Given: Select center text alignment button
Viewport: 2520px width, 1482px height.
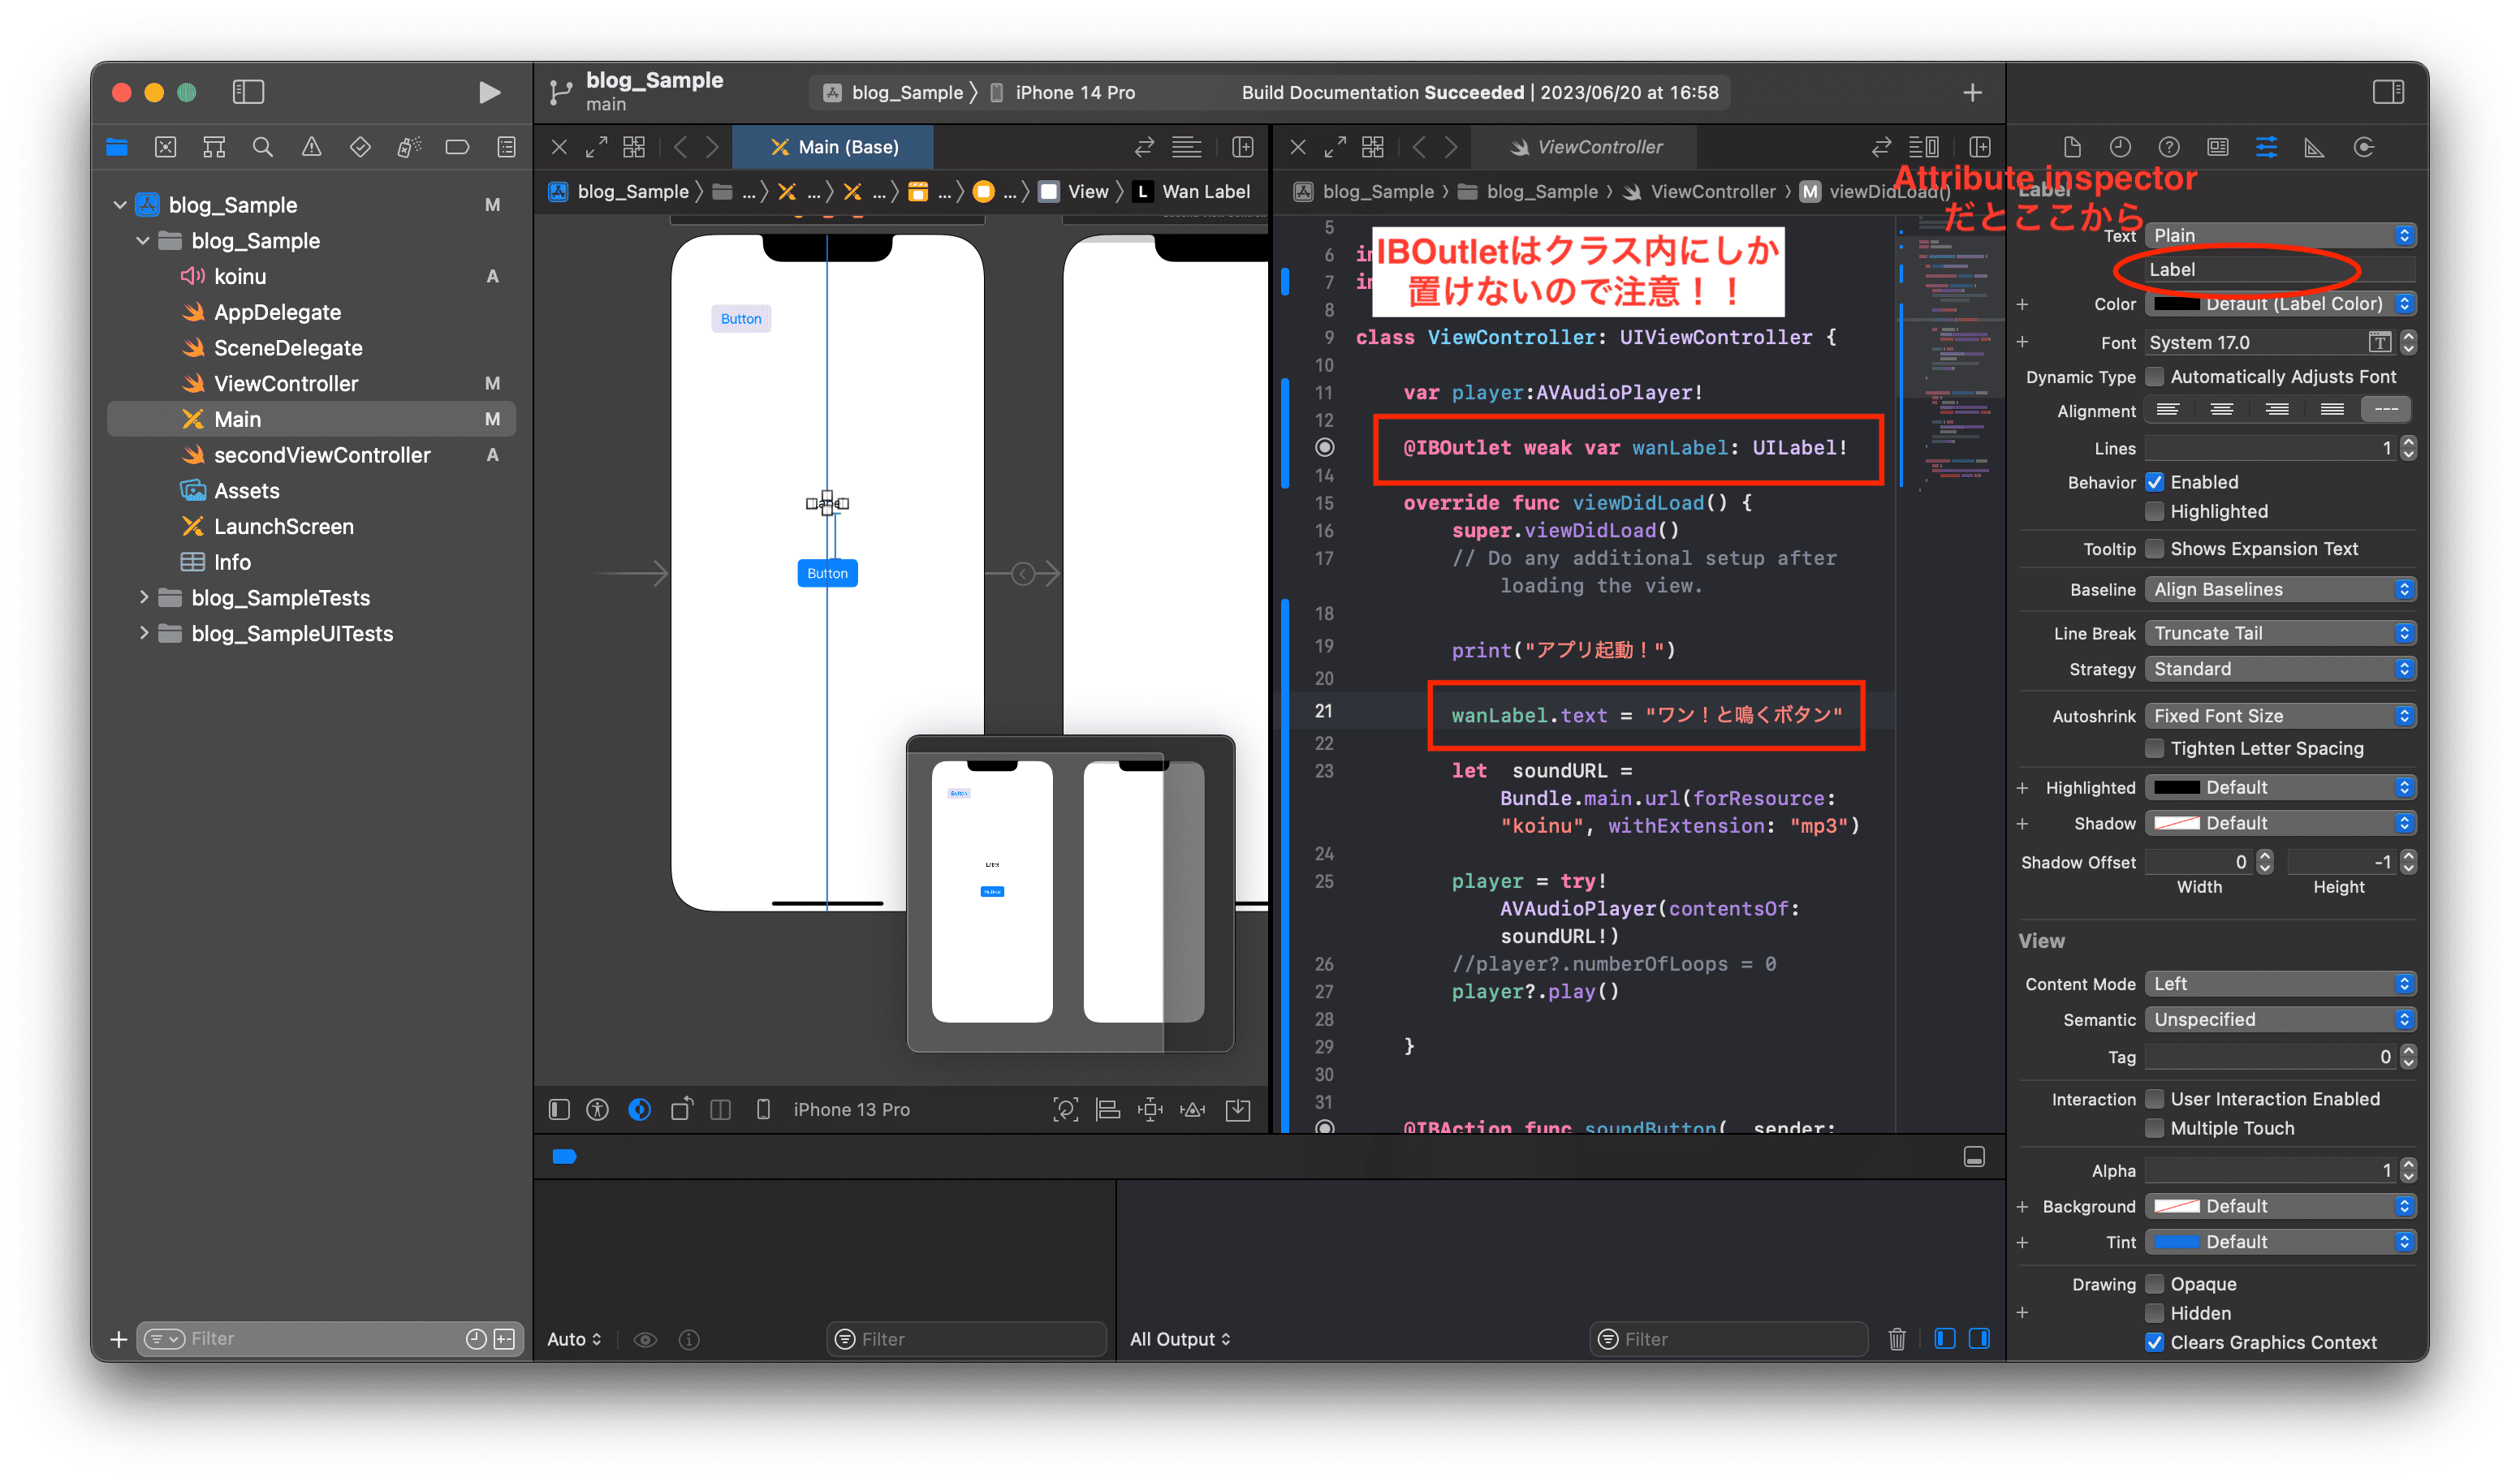Looking at the screenshot, I should coord(2222,410).
